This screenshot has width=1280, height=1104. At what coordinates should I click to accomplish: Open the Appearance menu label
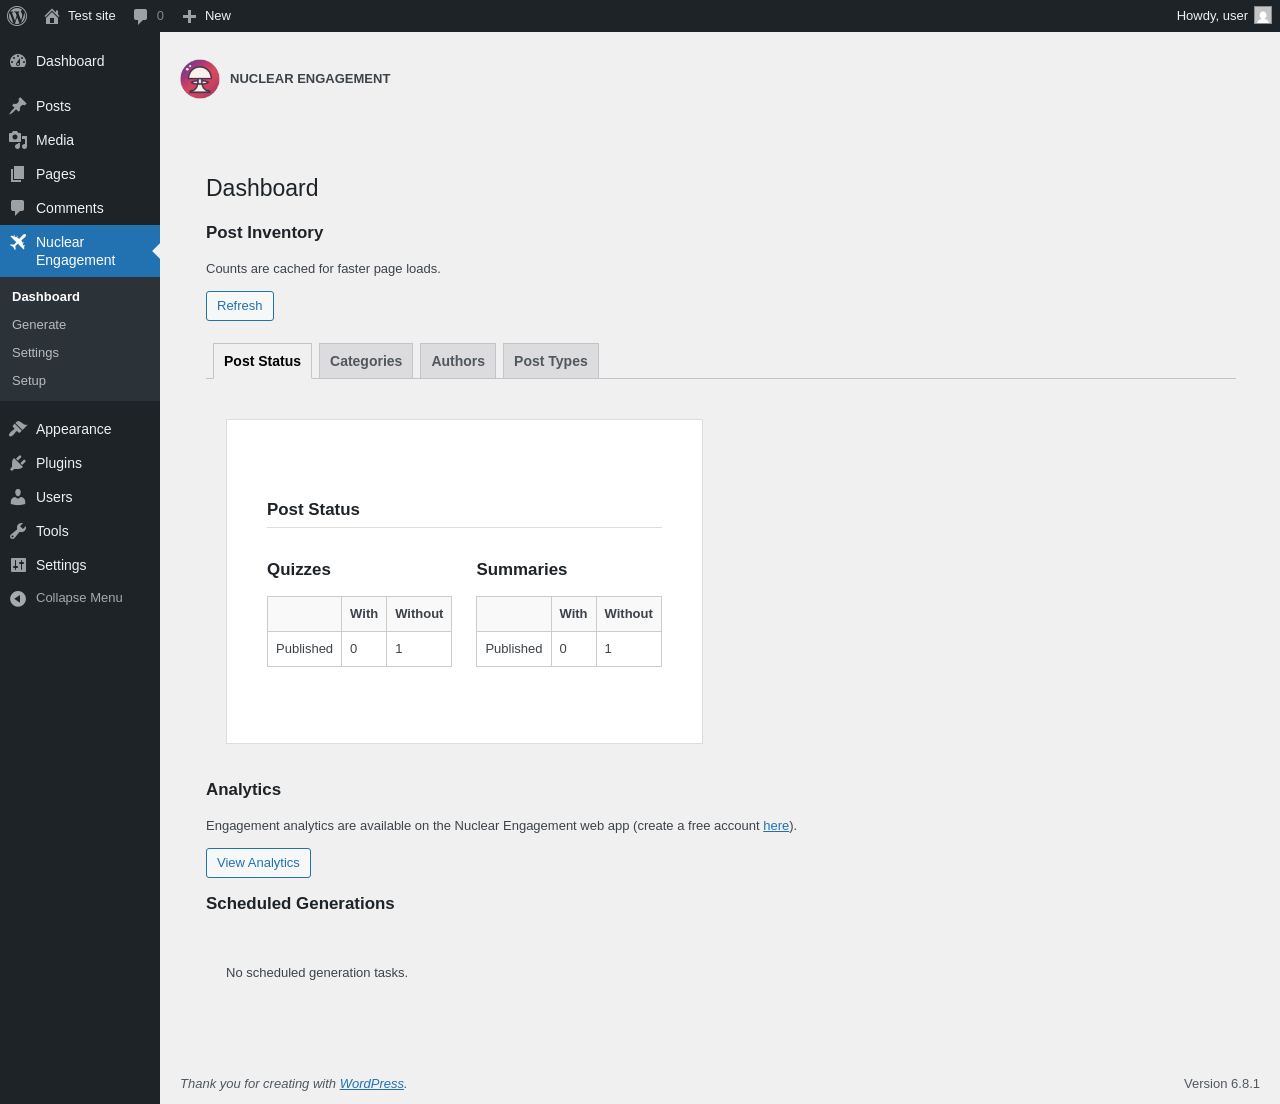[x=74, y=429]
